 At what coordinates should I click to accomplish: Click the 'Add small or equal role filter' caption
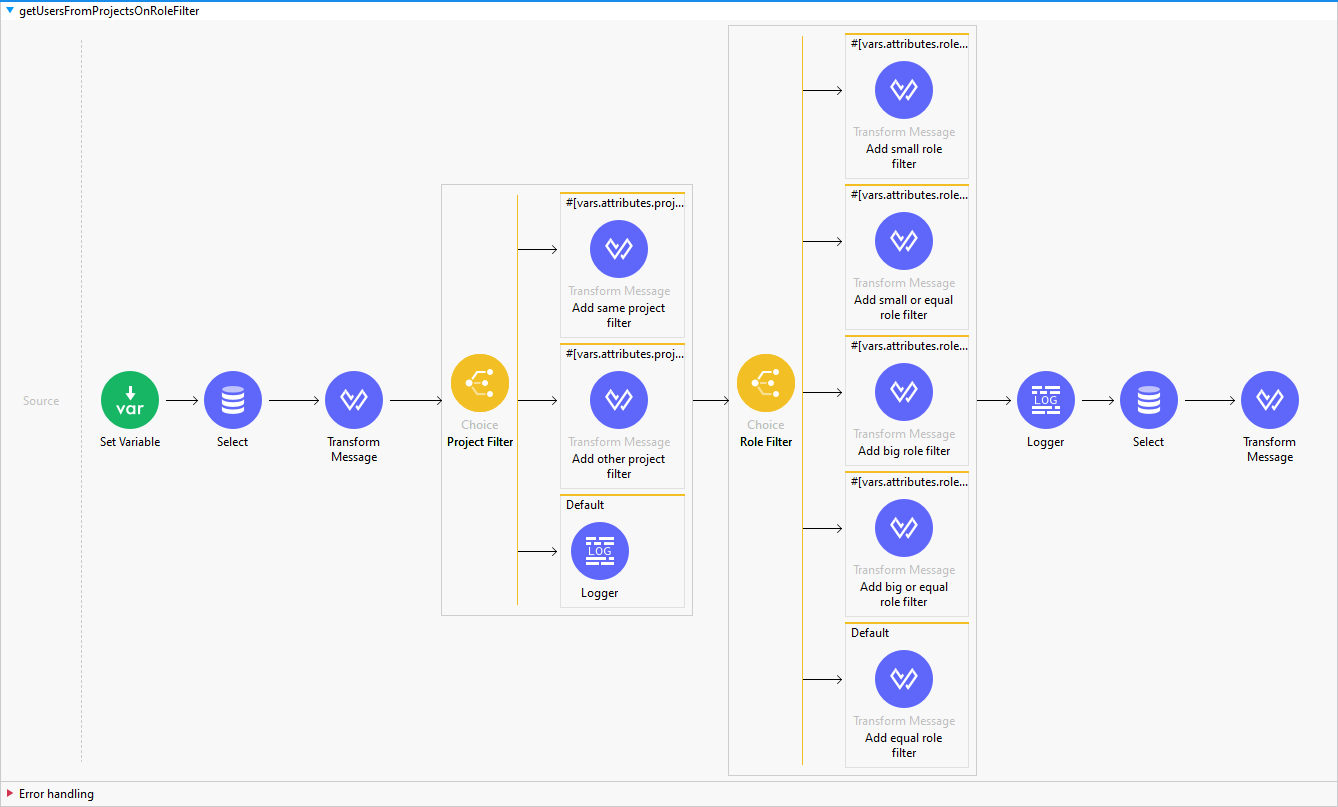click(x=904, y=307)
